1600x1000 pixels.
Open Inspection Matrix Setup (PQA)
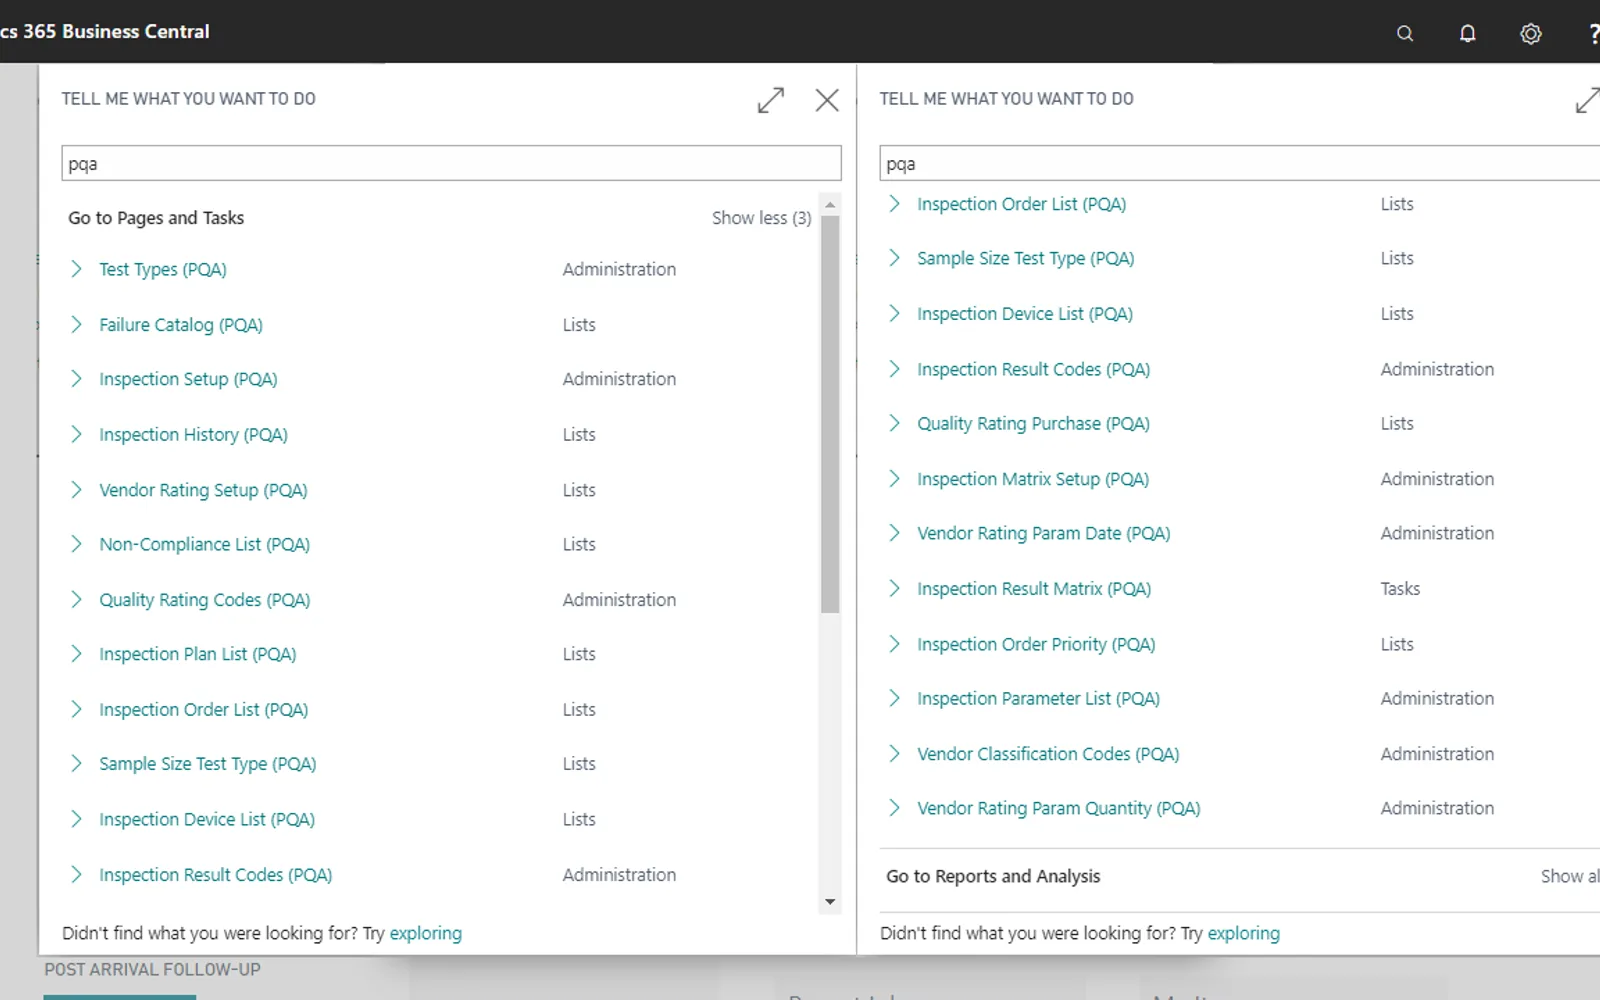[x=1033, y=479]
